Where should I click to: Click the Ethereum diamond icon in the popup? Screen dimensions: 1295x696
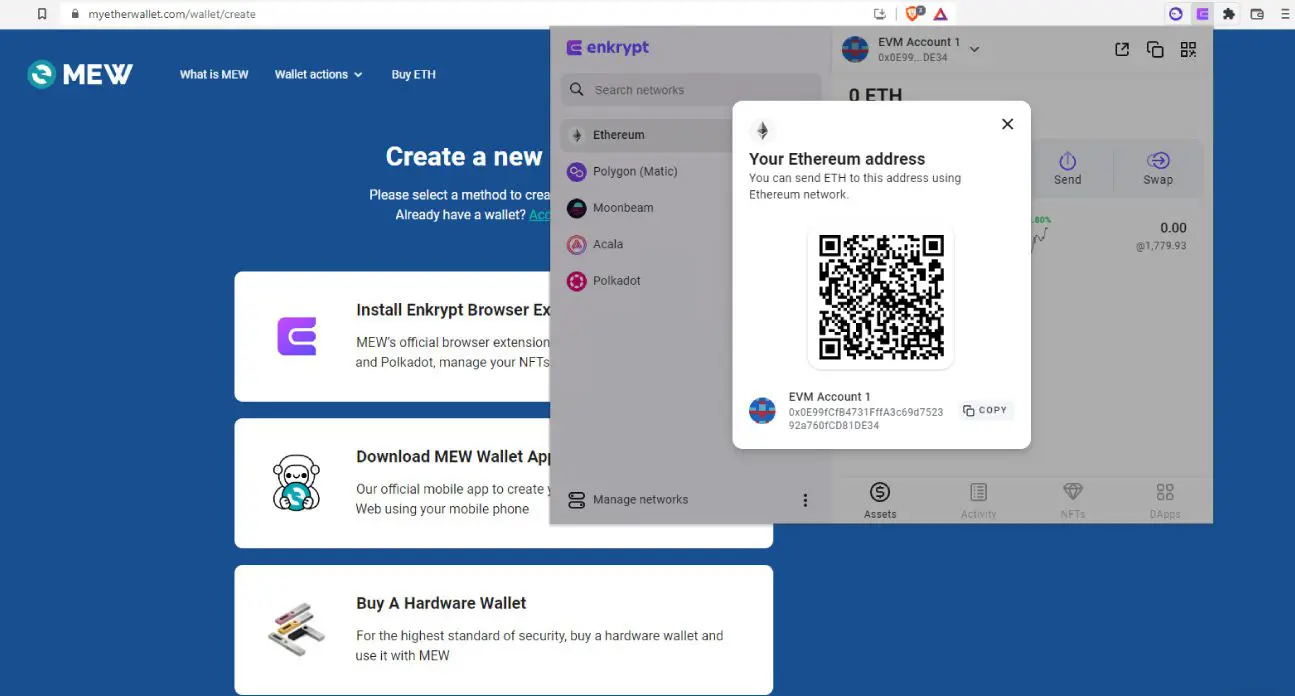click(762, 131)
